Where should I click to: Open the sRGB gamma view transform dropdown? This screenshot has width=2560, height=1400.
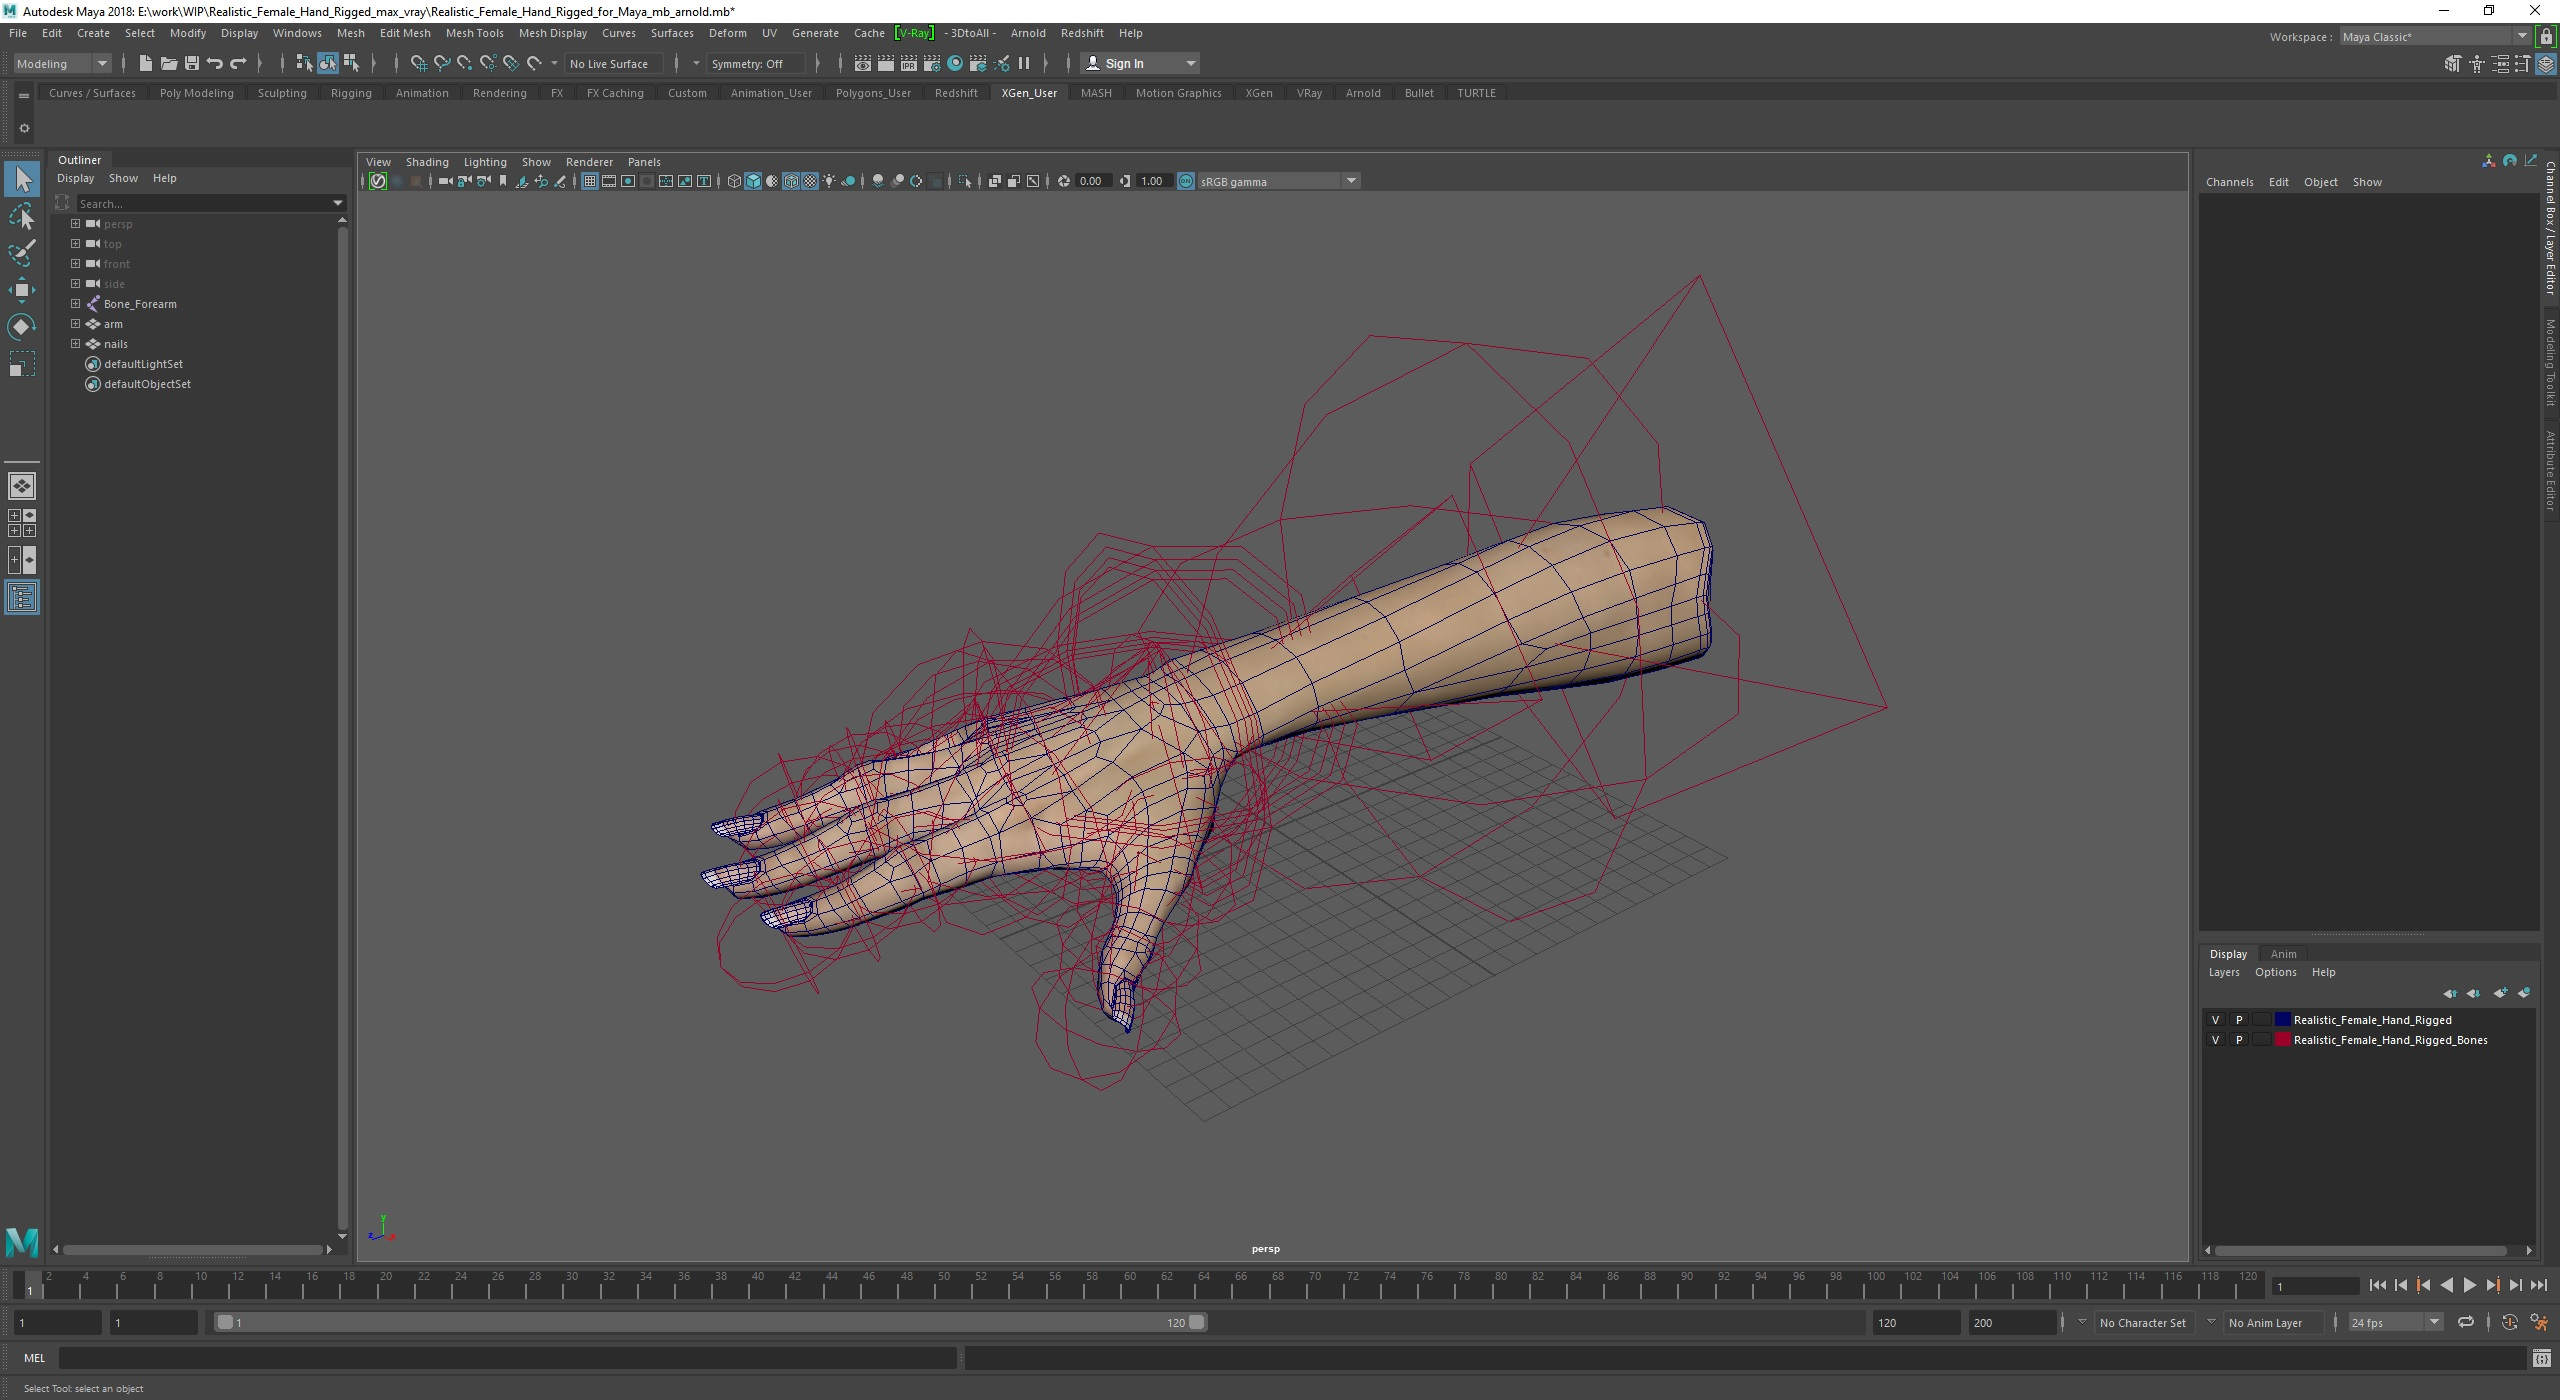click(x=1278, y=181)
